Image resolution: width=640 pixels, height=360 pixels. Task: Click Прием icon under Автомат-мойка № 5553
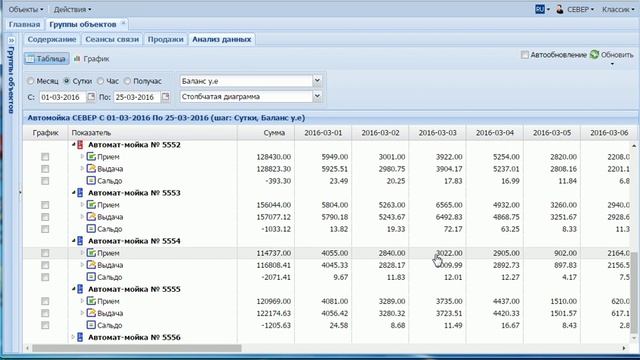(x=91, y=204)
